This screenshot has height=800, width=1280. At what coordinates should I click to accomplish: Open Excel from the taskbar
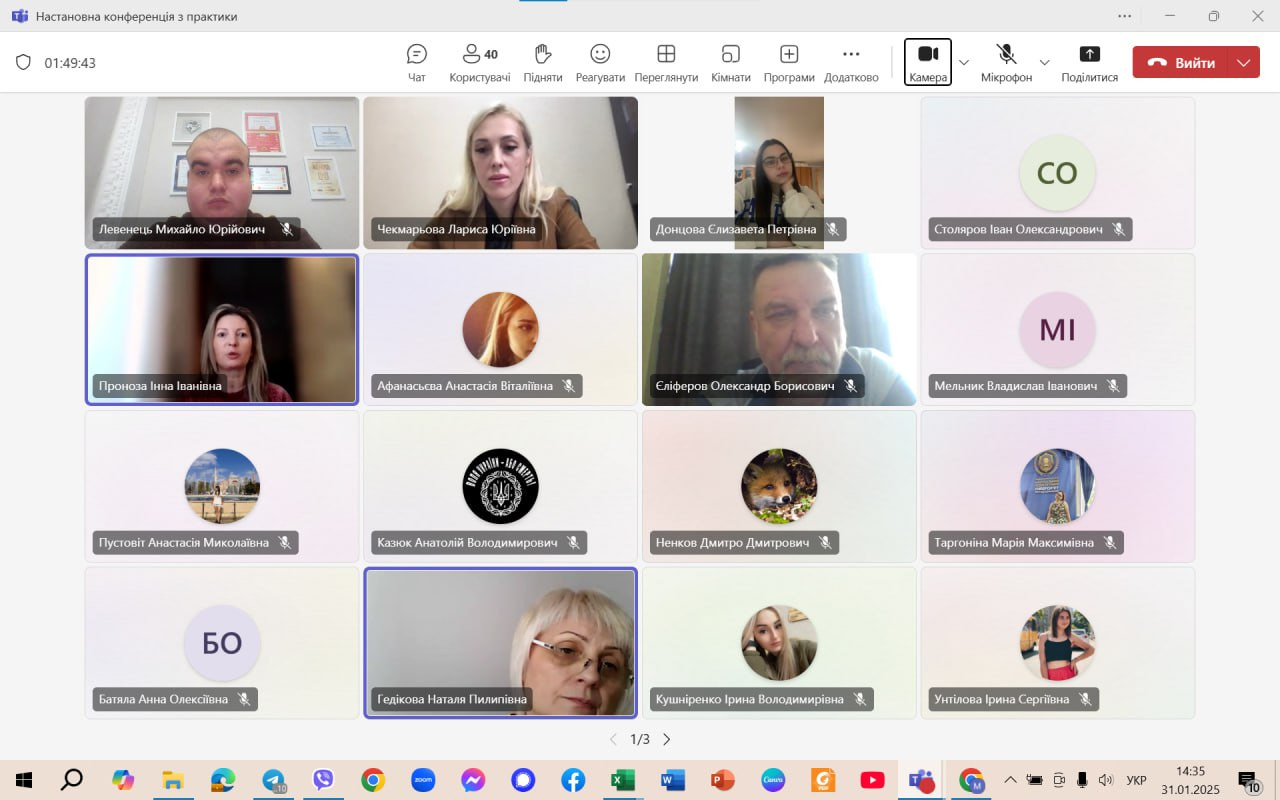click(x=623, y=780)
